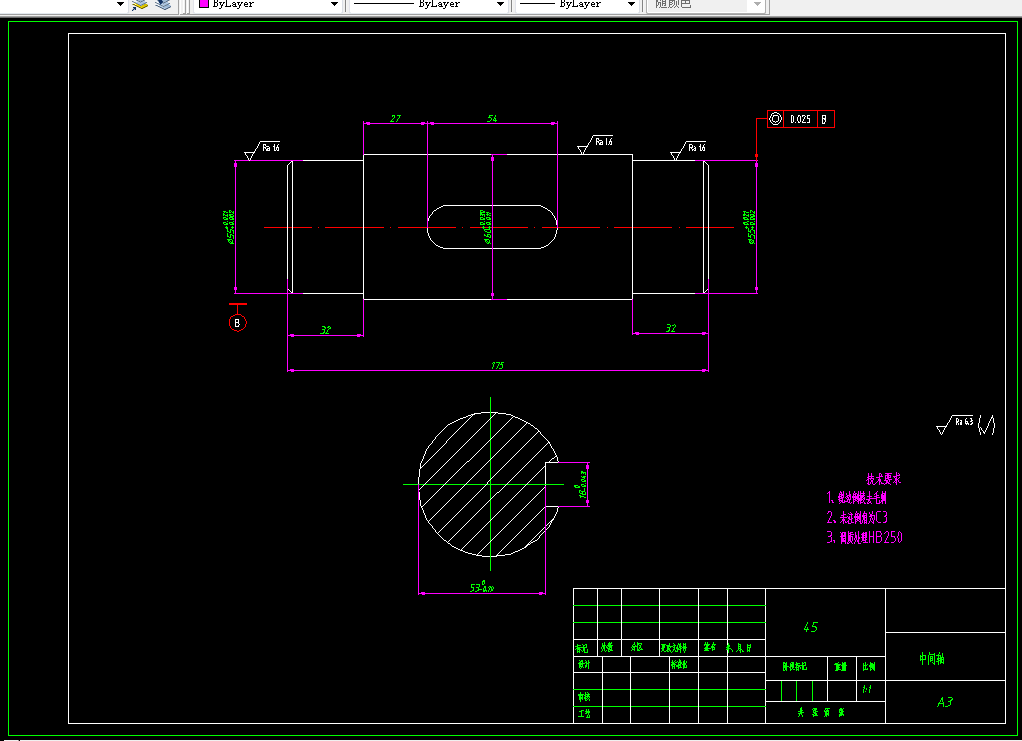The width and height of the screenshot is (1022, 741).
Task: Select the 设计 title block label
Action: 584,665
